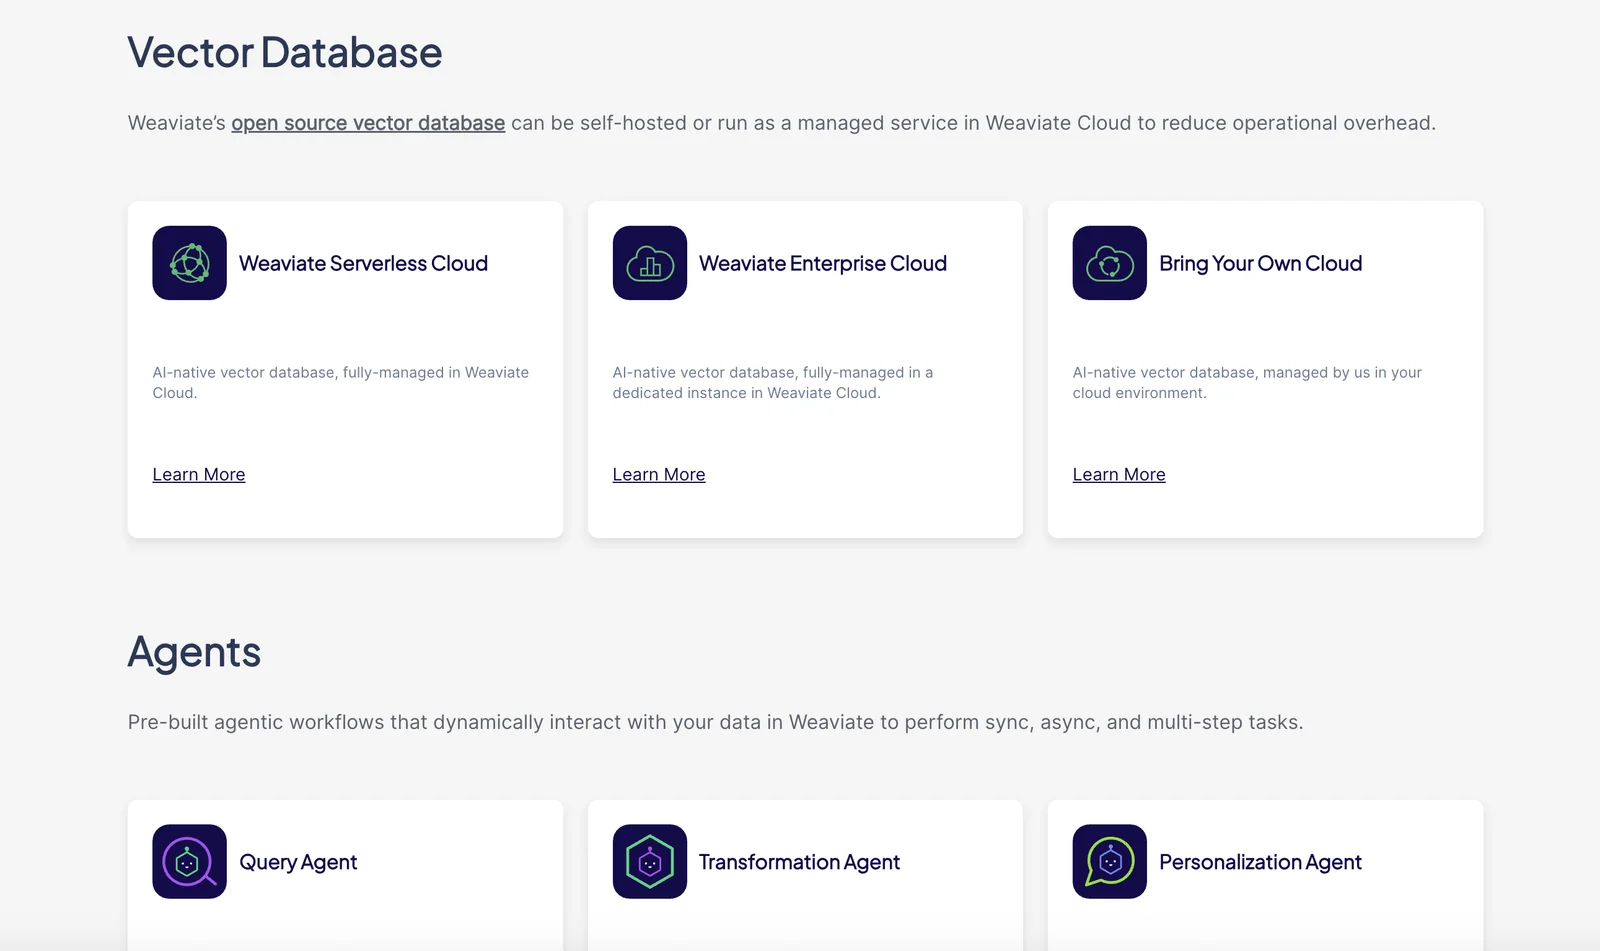The width and height of the screenshot is (1600, 951).
Task: Open the 'open source vector database' link
Action: 368,123
